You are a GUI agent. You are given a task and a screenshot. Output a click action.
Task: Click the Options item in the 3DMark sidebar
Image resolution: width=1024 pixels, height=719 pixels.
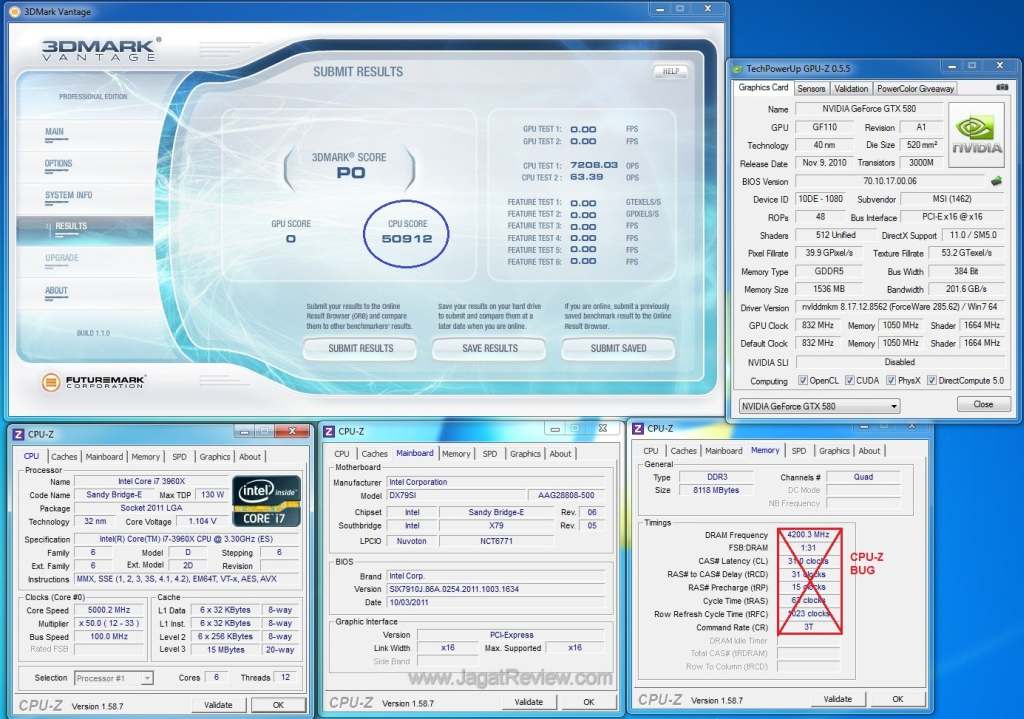point(58,163)
